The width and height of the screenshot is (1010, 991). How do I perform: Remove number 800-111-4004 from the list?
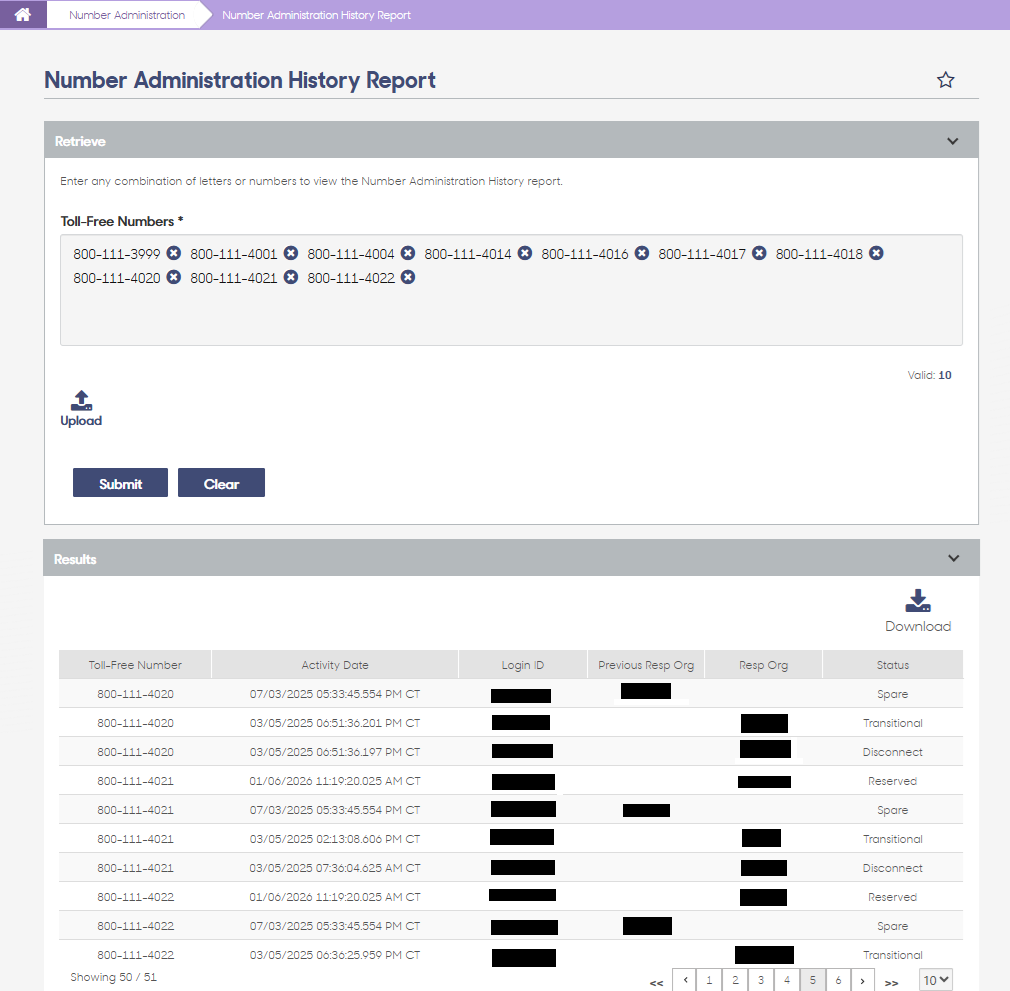tap(408, 253)
